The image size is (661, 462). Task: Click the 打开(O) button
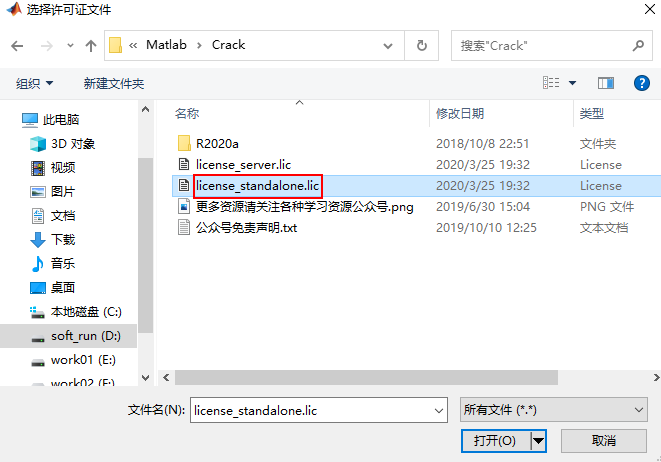click(495, 441)
